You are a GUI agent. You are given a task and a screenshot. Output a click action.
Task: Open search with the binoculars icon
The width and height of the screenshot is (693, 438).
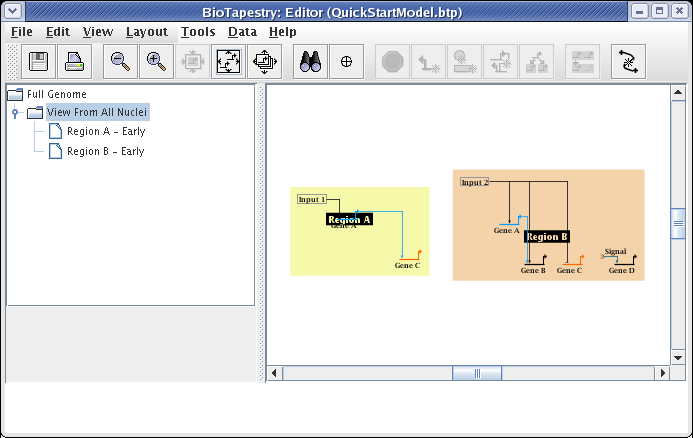click(x=309, y=62)
